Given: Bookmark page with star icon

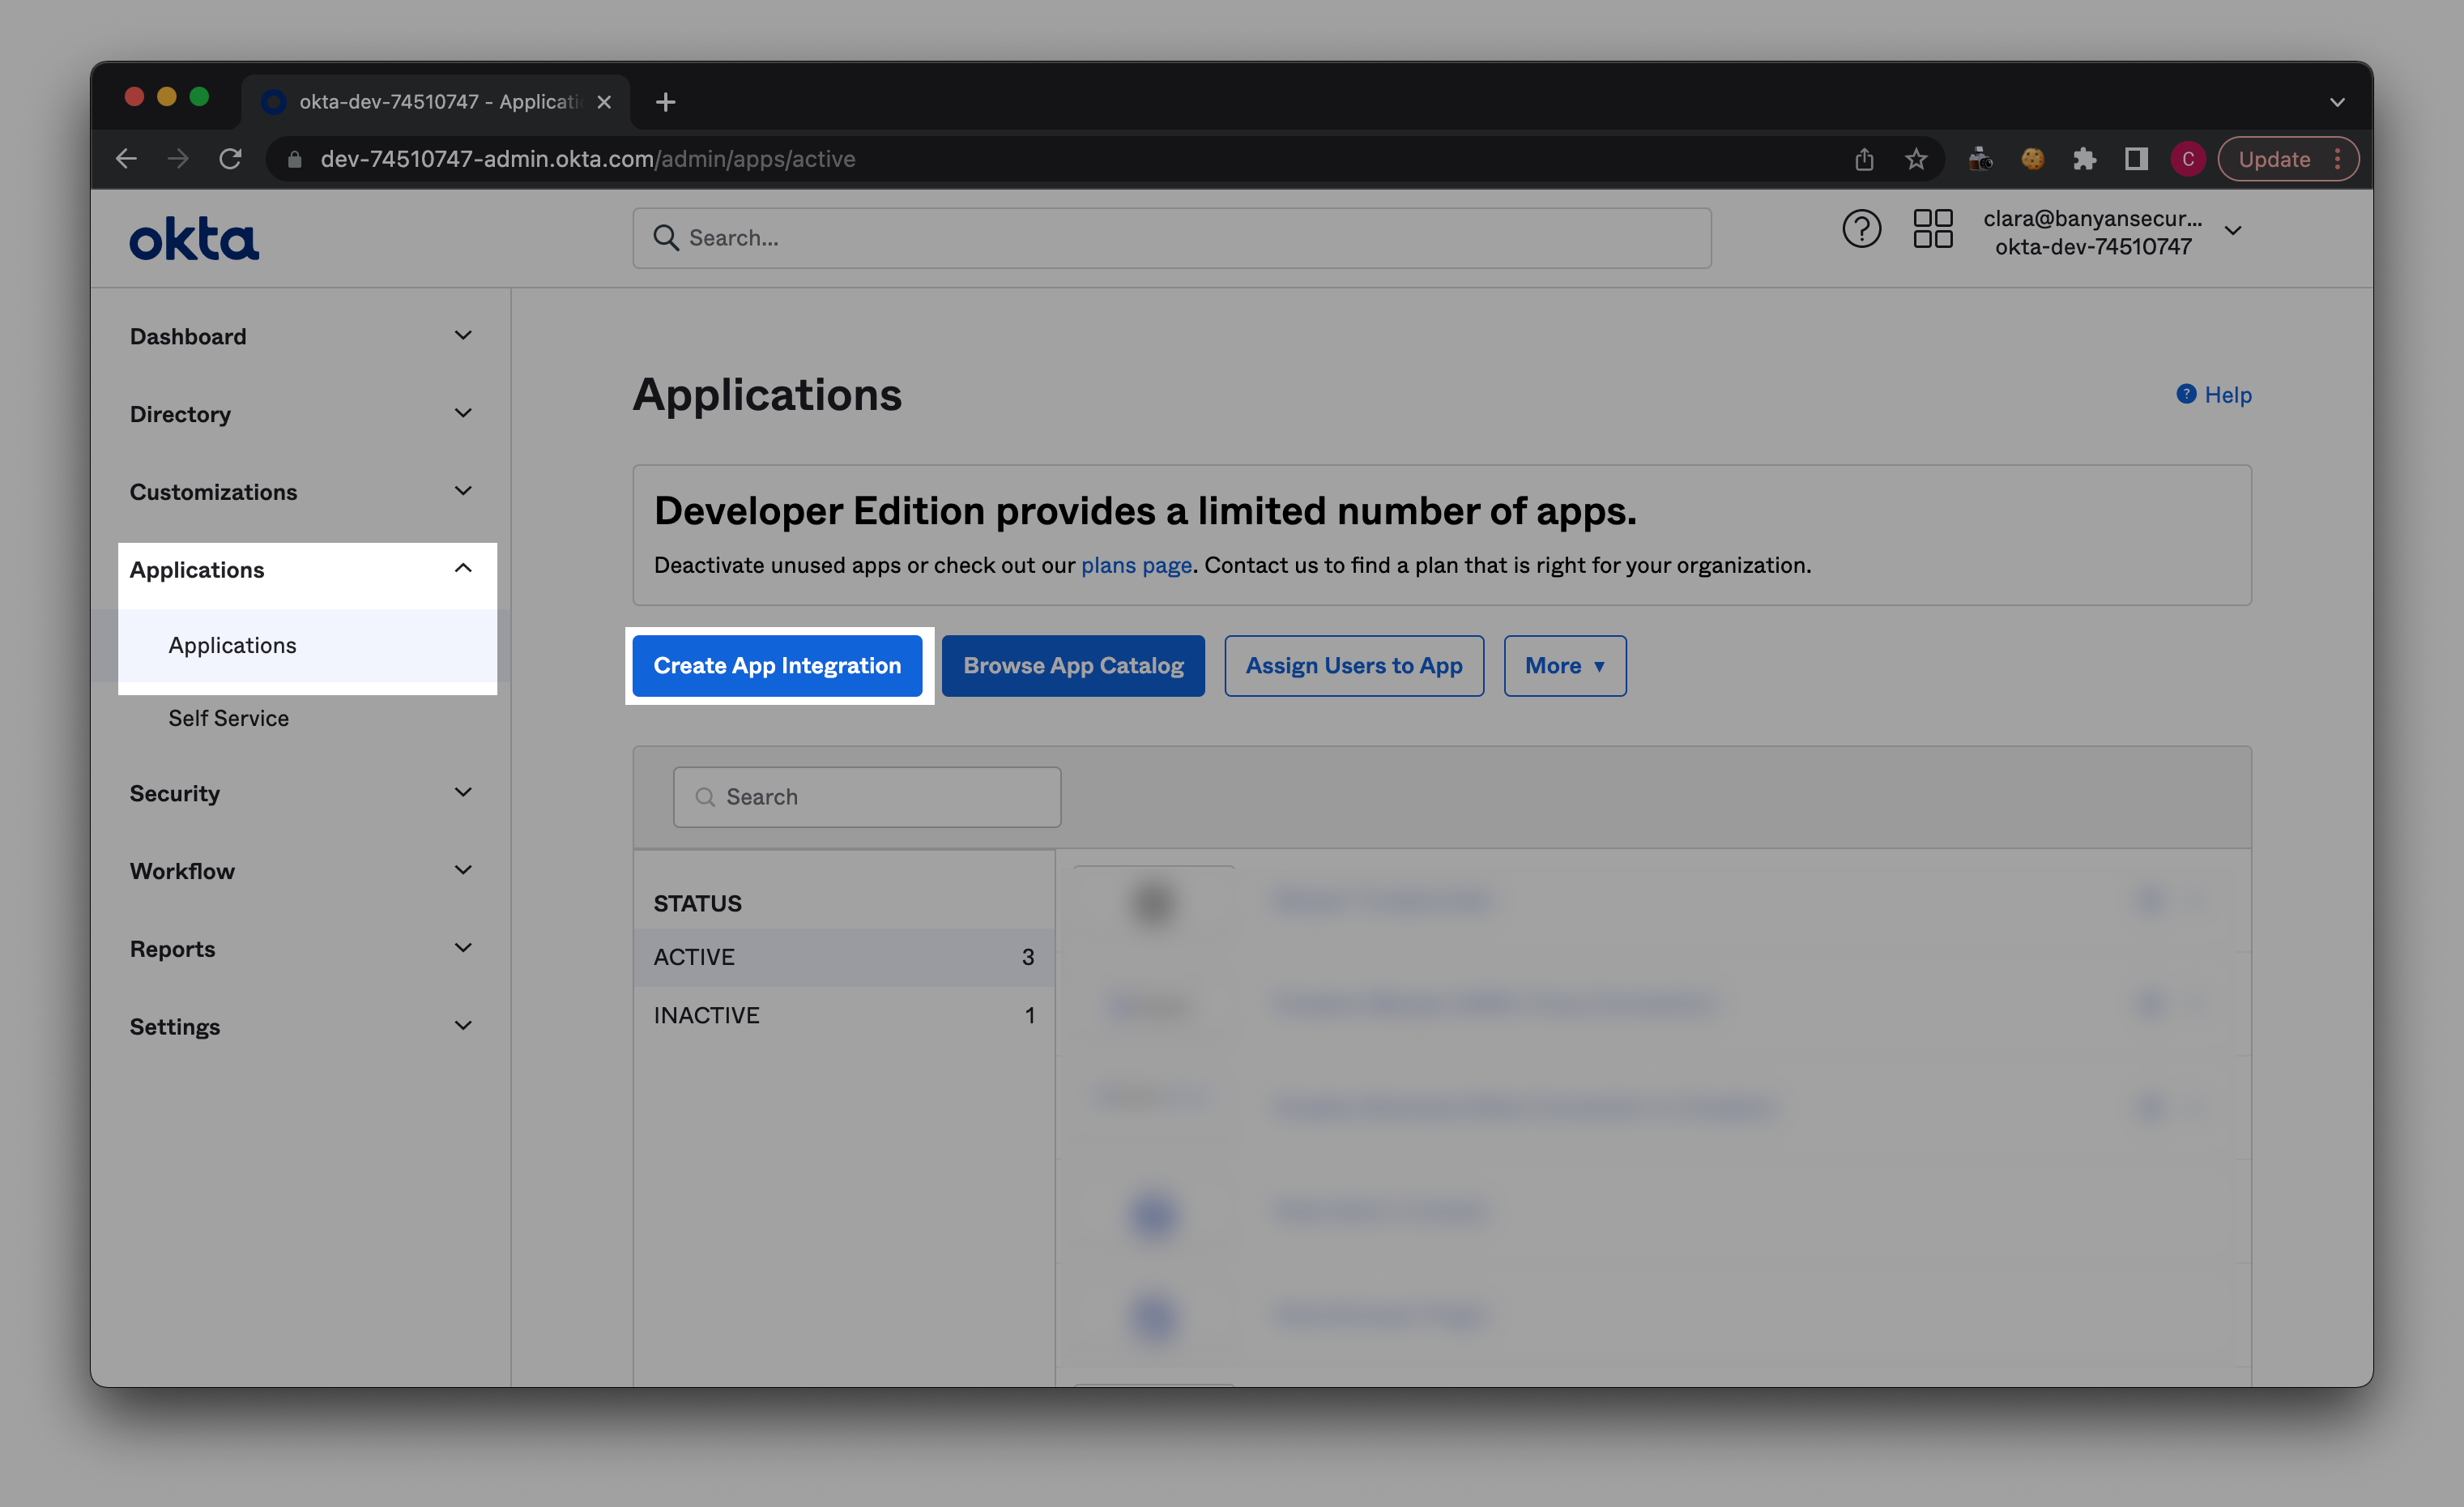Looking at the screenshot, I should [1915, 159].
